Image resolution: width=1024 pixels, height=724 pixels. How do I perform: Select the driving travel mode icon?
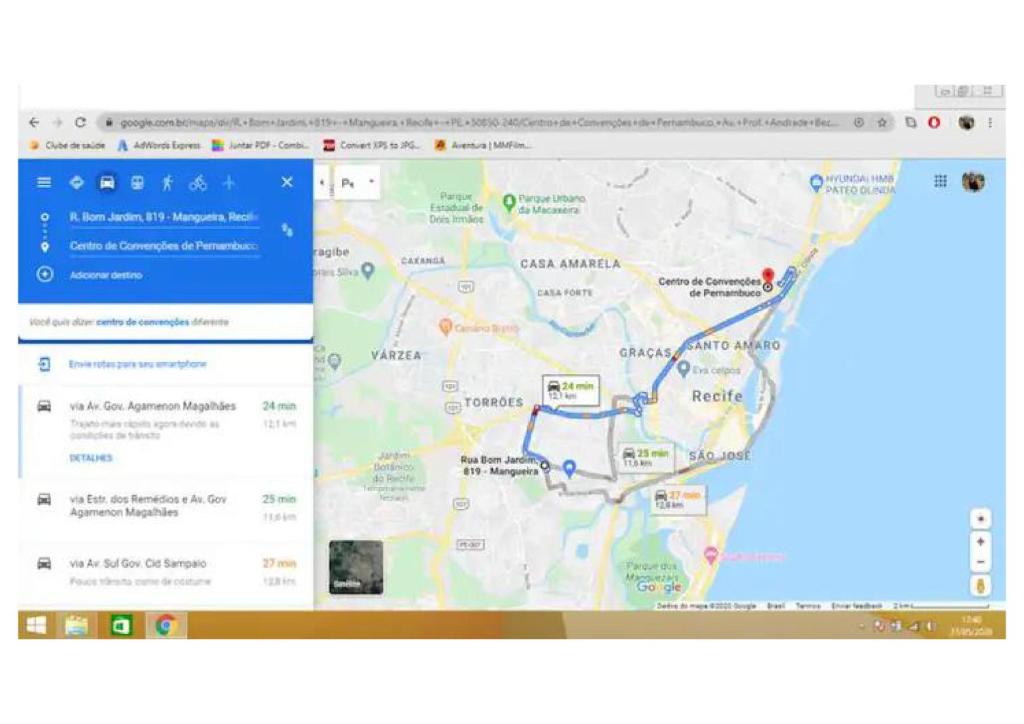point(107,183)
